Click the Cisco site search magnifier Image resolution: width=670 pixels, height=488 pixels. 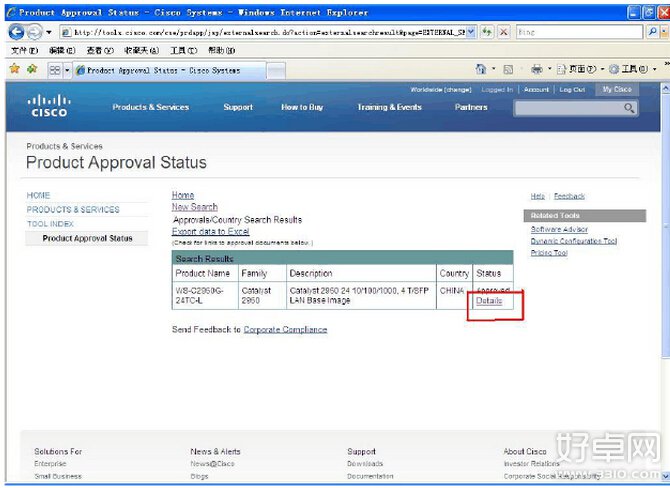pyautogui.click(x=629, y=109)
